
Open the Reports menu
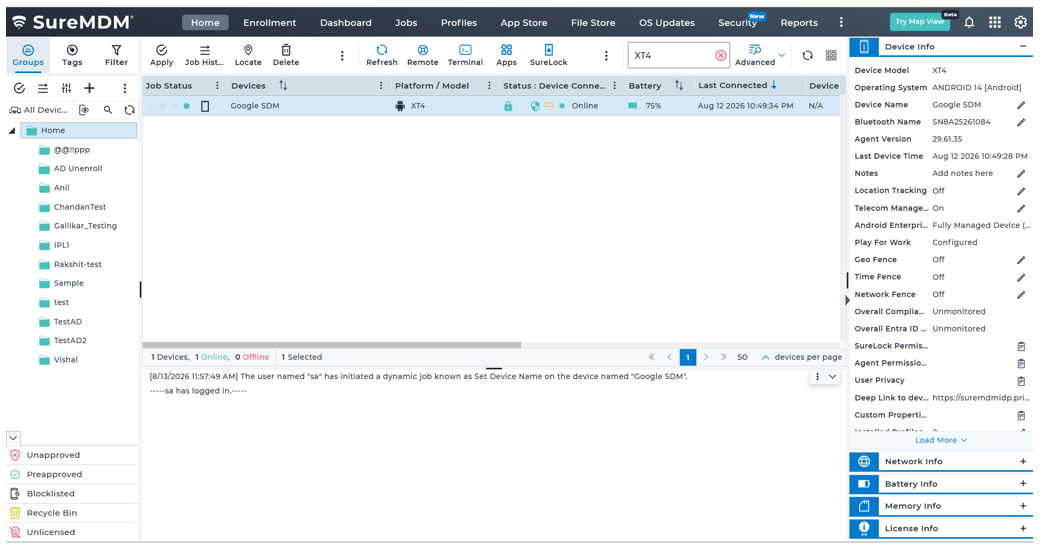click(799, 23)
